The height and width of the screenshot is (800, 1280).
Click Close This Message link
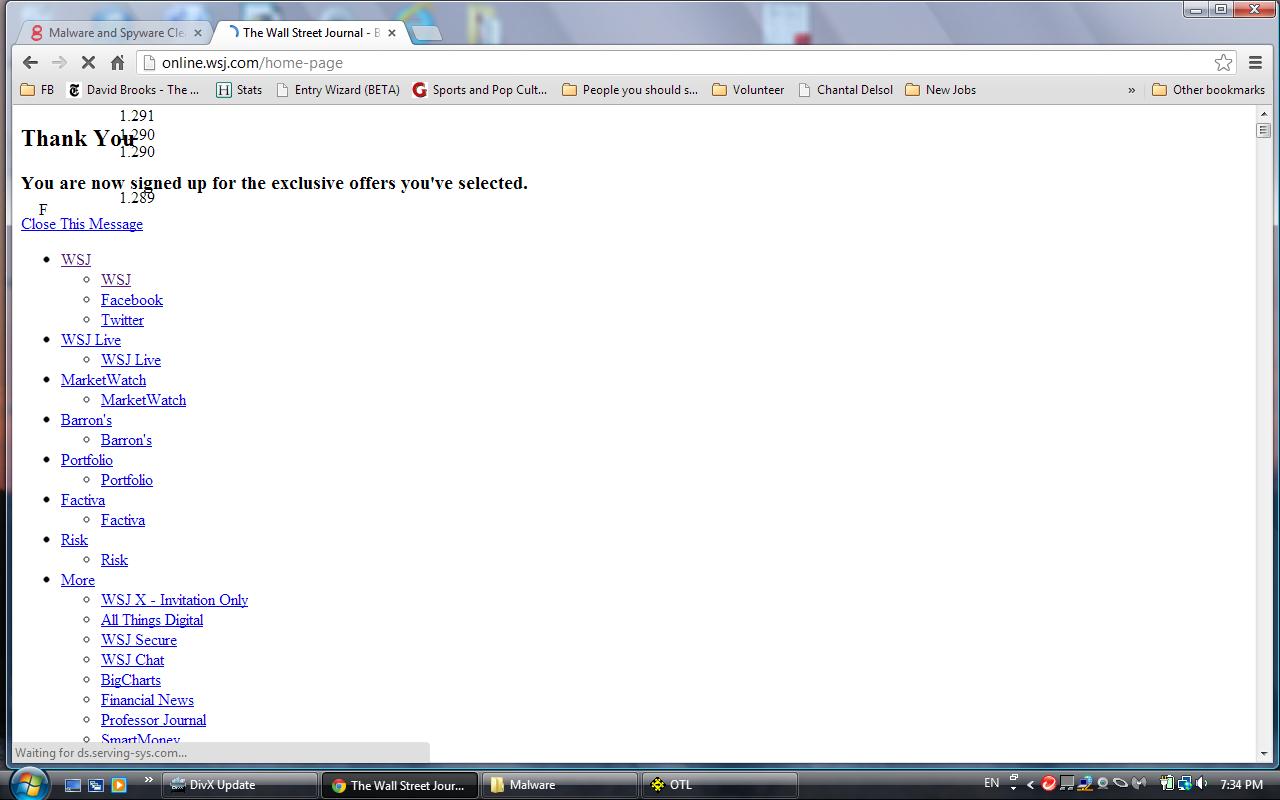[82, 224]
